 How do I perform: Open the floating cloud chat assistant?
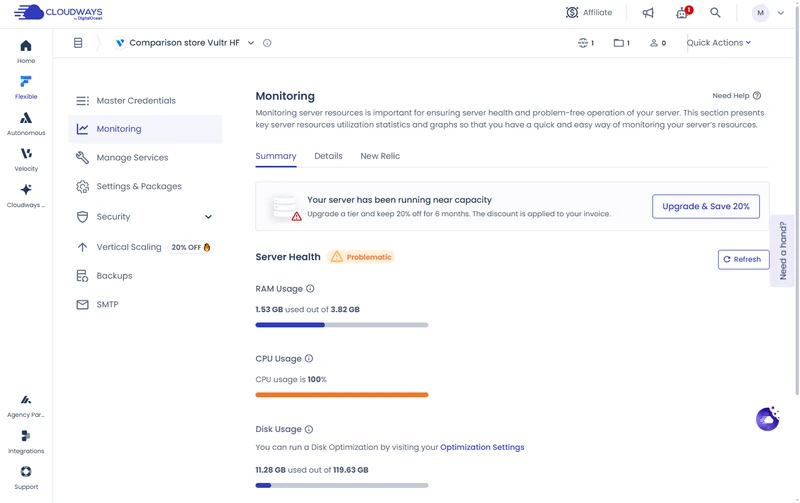(x=768, y=419)
